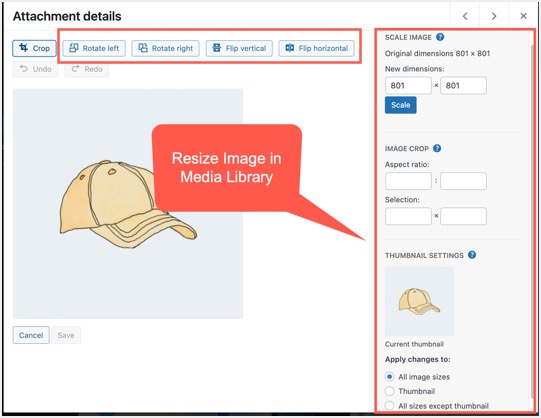This screenshot has height=418, width=541.
Task: Flip the image horizontally
Action: coord(316,48)
